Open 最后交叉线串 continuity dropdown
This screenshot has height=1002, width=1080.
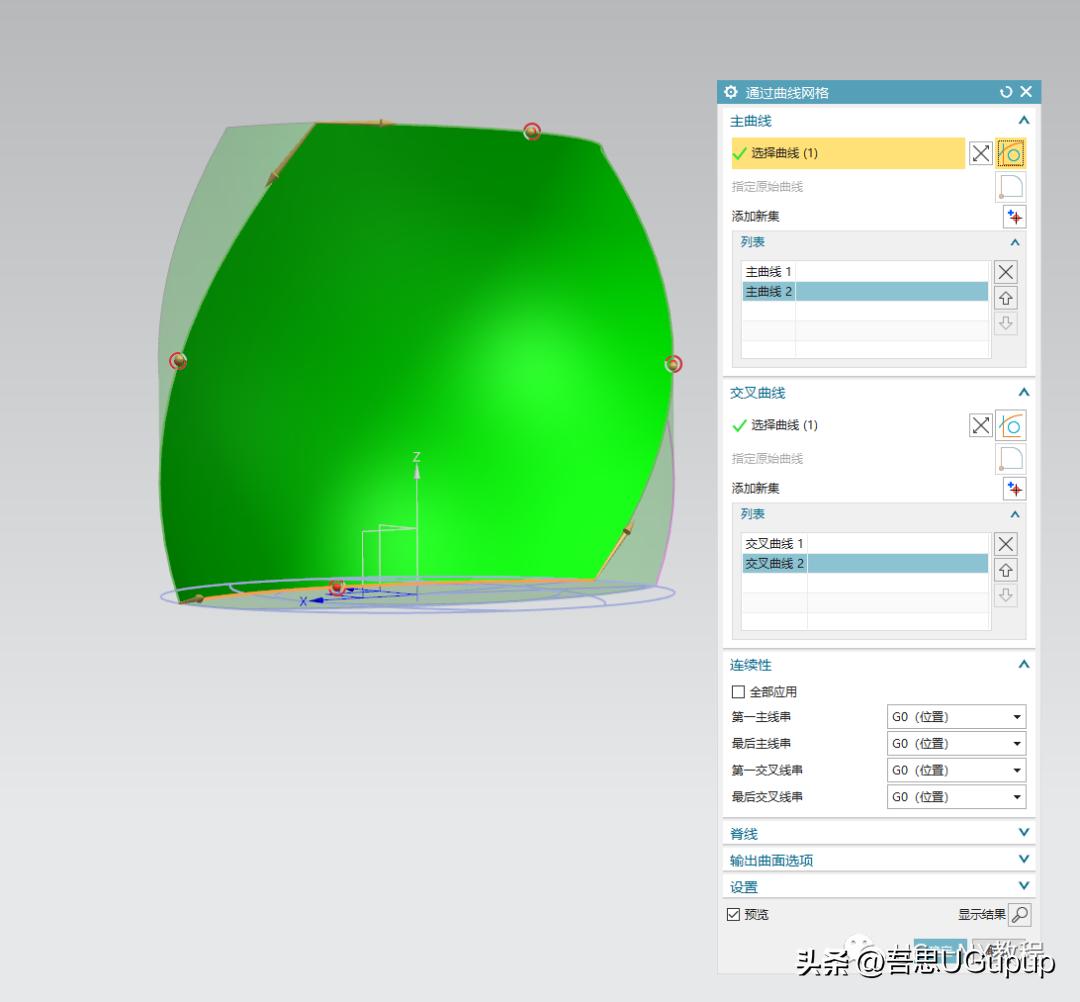(x=956, y=797)
